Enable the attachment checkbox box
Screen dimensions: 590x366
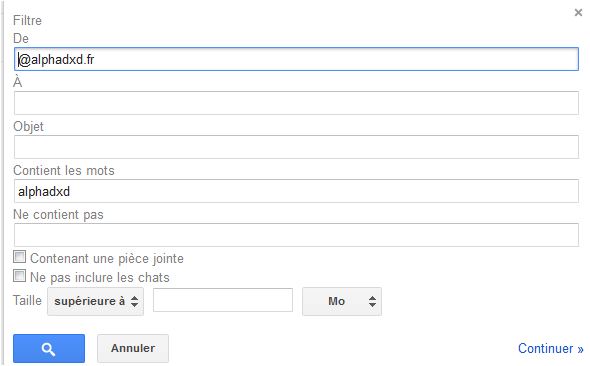(x=20, y=257)
